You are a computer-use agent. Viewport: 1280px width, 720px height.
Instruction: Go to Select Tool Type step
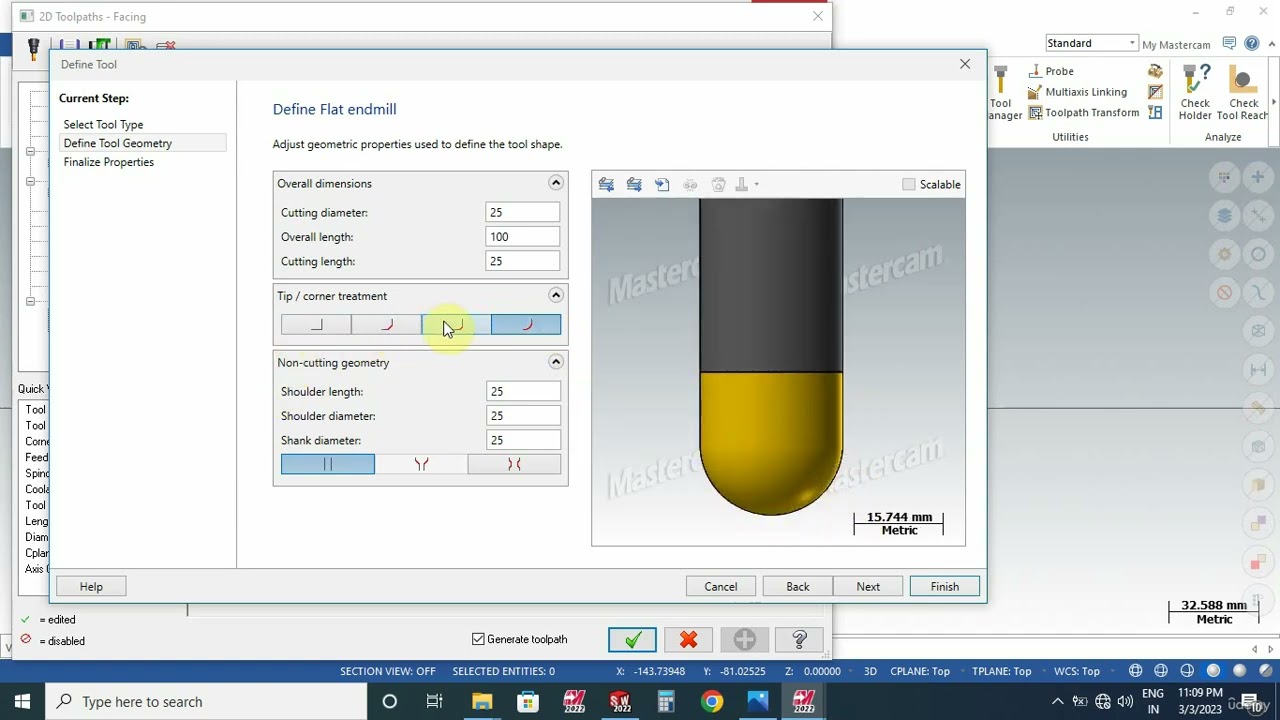pos(103,124)
